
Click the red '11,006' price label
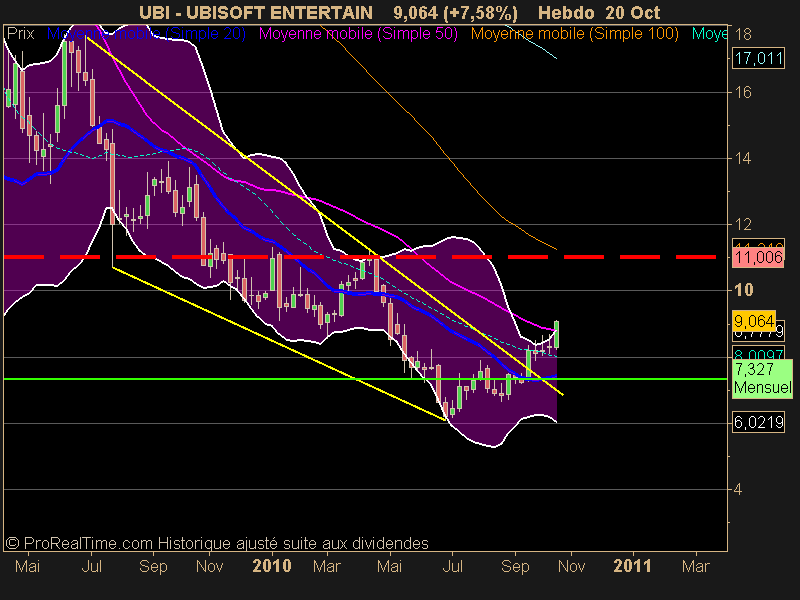[758, 257]
